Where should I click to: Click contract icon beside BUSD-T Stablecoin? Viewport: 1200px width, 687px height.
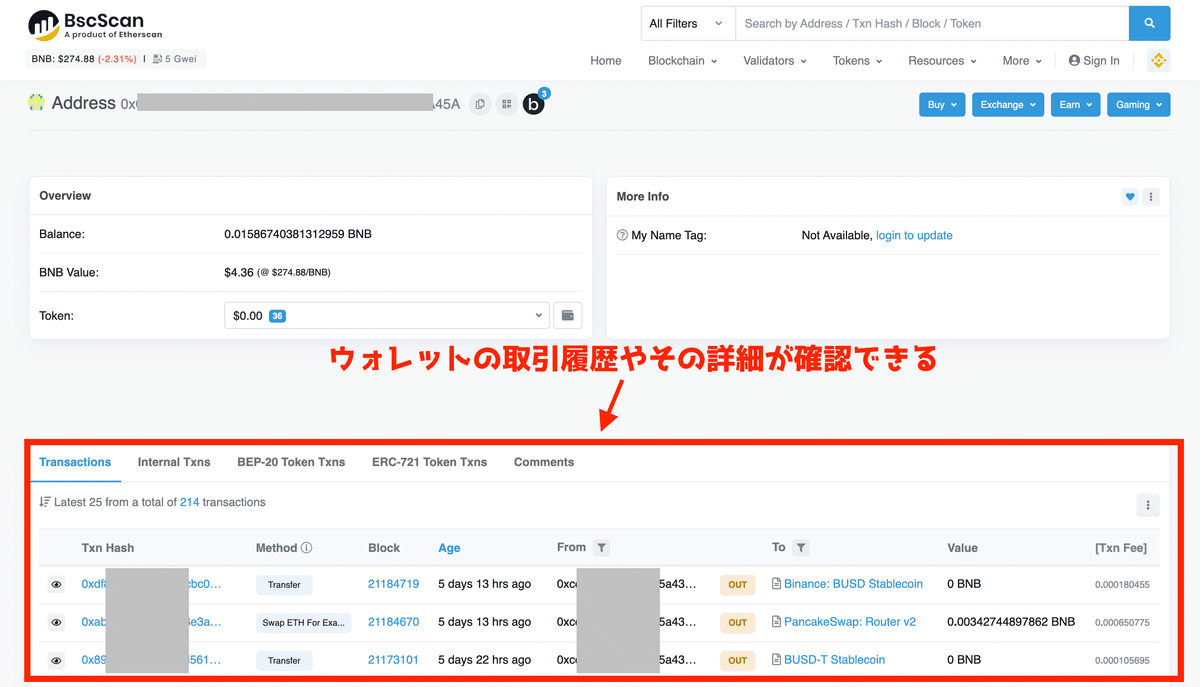(777, 660)
